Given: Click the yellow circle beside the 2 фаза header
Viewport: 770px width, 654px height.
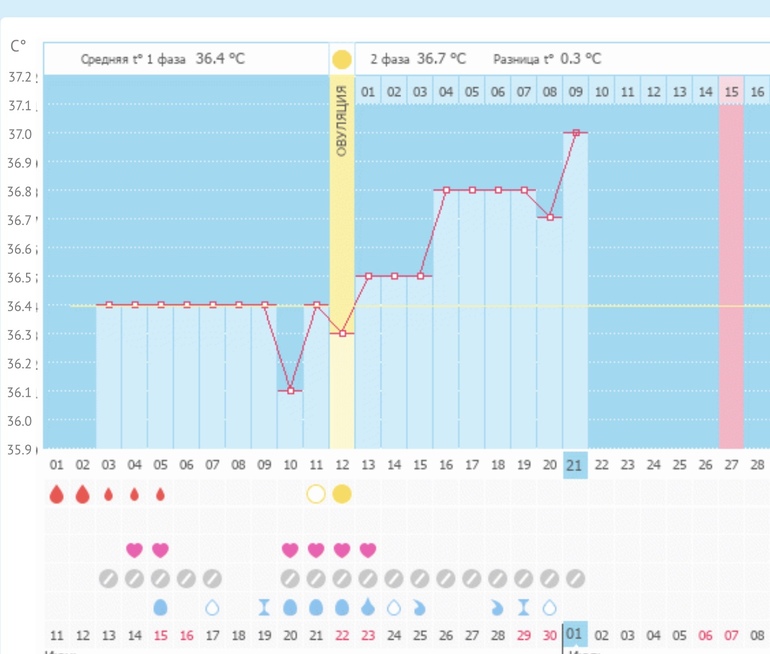Looking at the screenshot, I should click(342, 59).
